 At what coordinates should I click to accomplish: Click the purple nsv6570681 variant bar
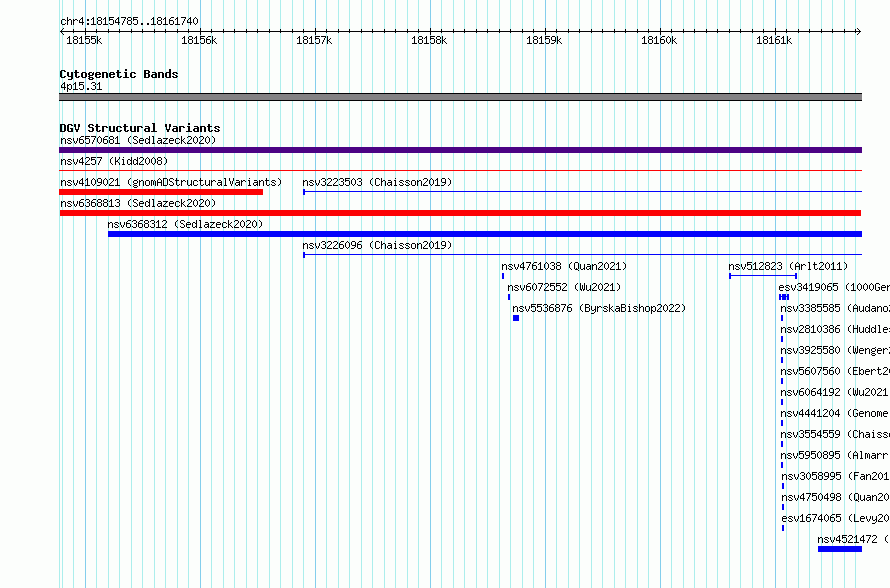[x=460, y=150]
